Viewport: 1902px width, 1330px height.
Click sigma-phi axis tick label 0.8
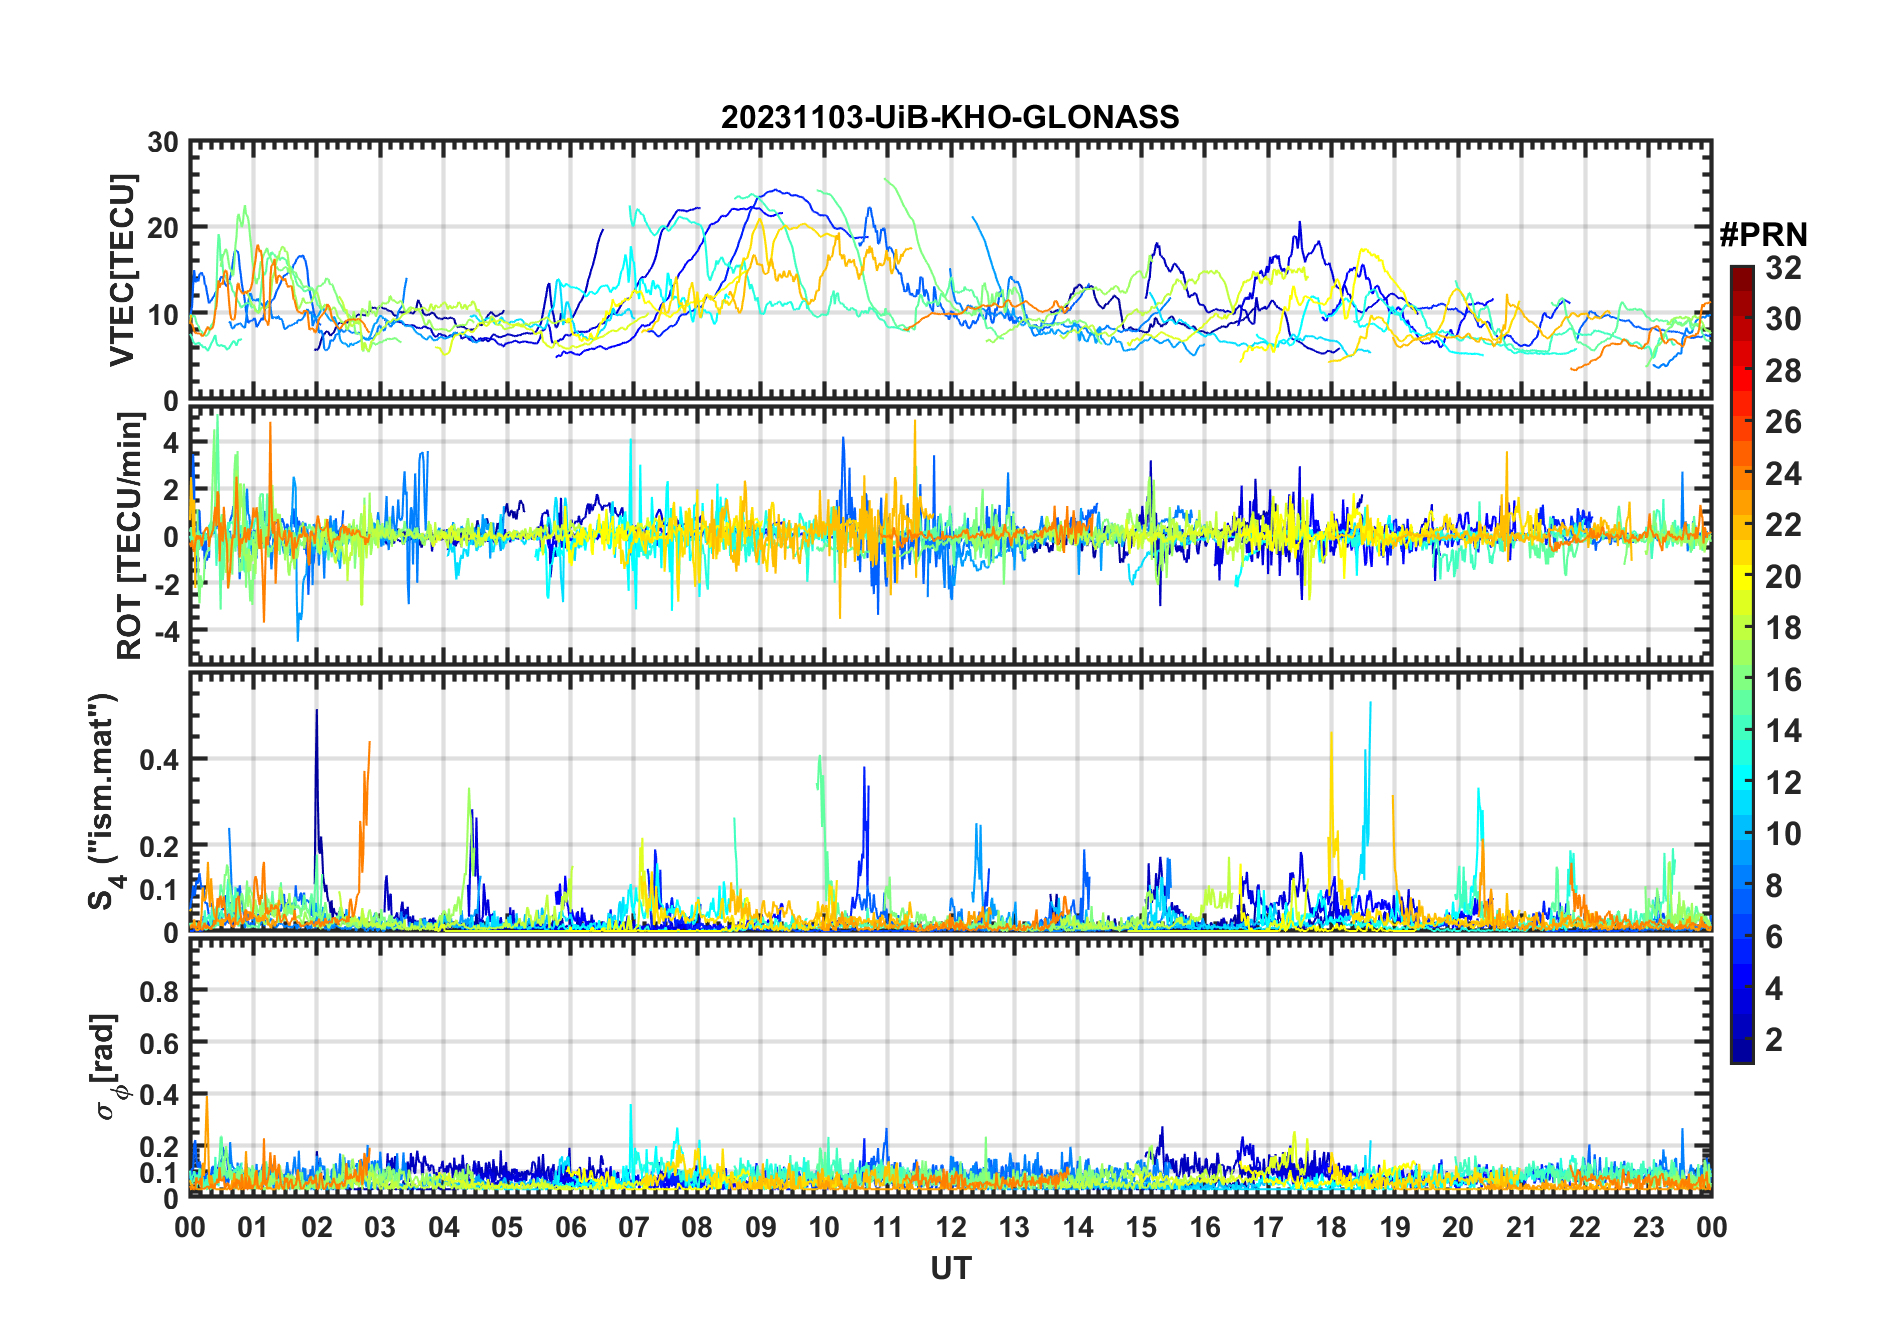158,991
